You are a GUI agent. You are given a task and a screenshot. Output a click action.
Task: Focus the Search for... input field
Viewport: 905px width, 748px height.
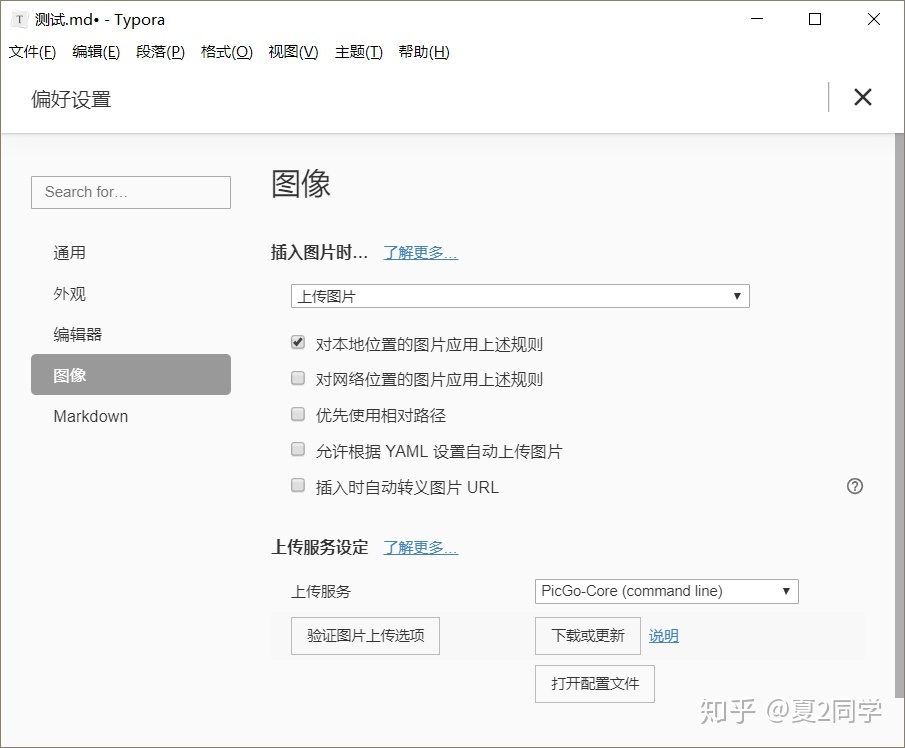(x=131, y=192)
